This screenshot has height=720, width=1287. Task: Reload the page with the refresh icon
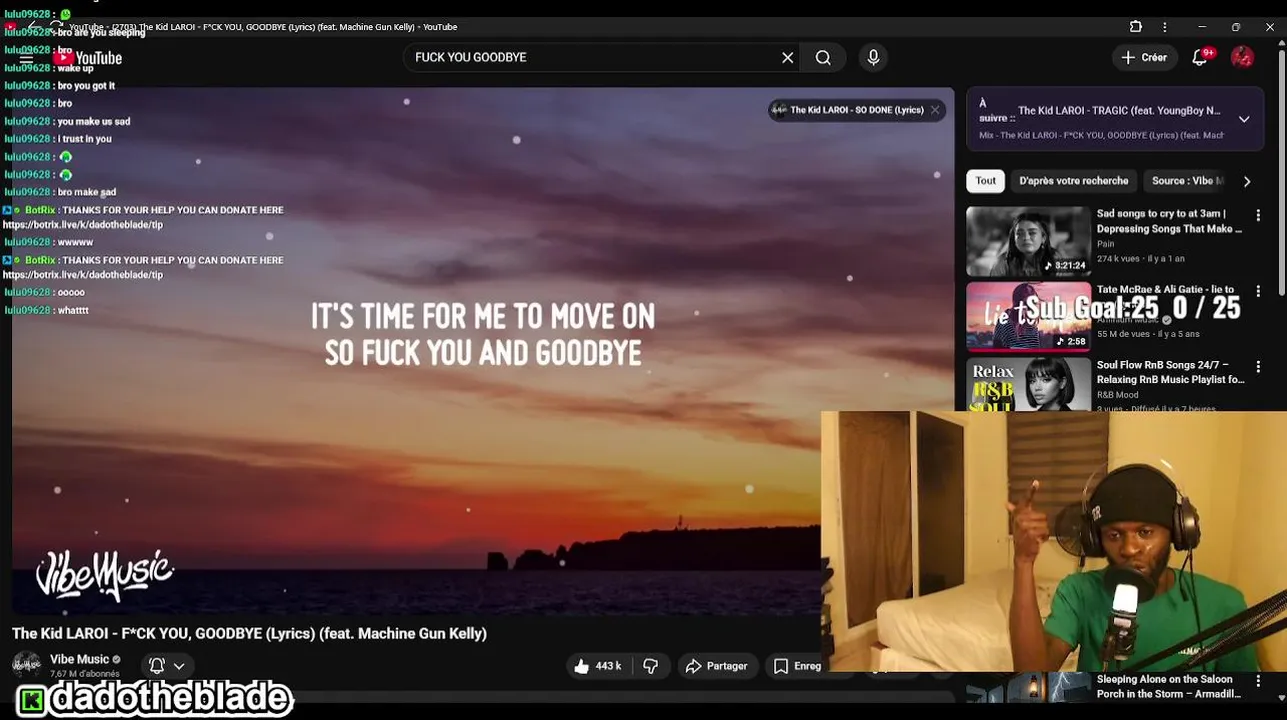pyautogui.click(x=56, y=27)
